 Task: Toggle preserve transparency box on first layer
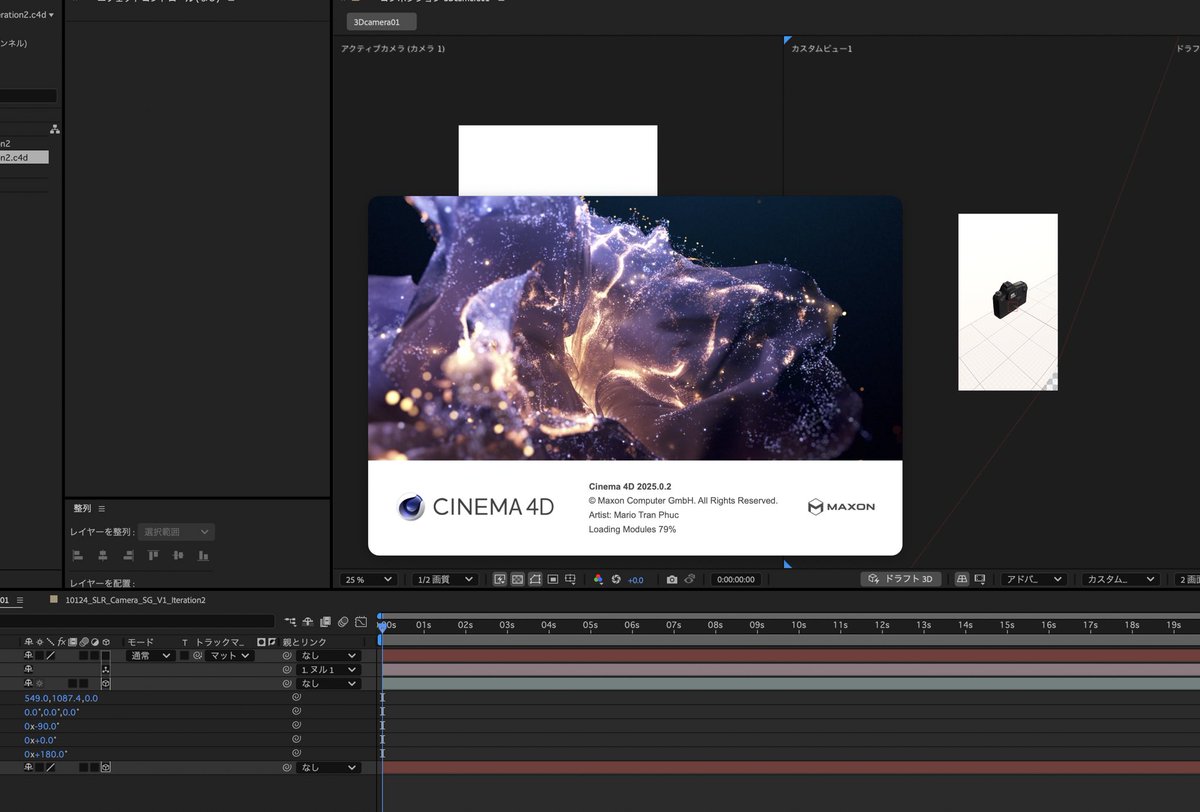[184, 656]
